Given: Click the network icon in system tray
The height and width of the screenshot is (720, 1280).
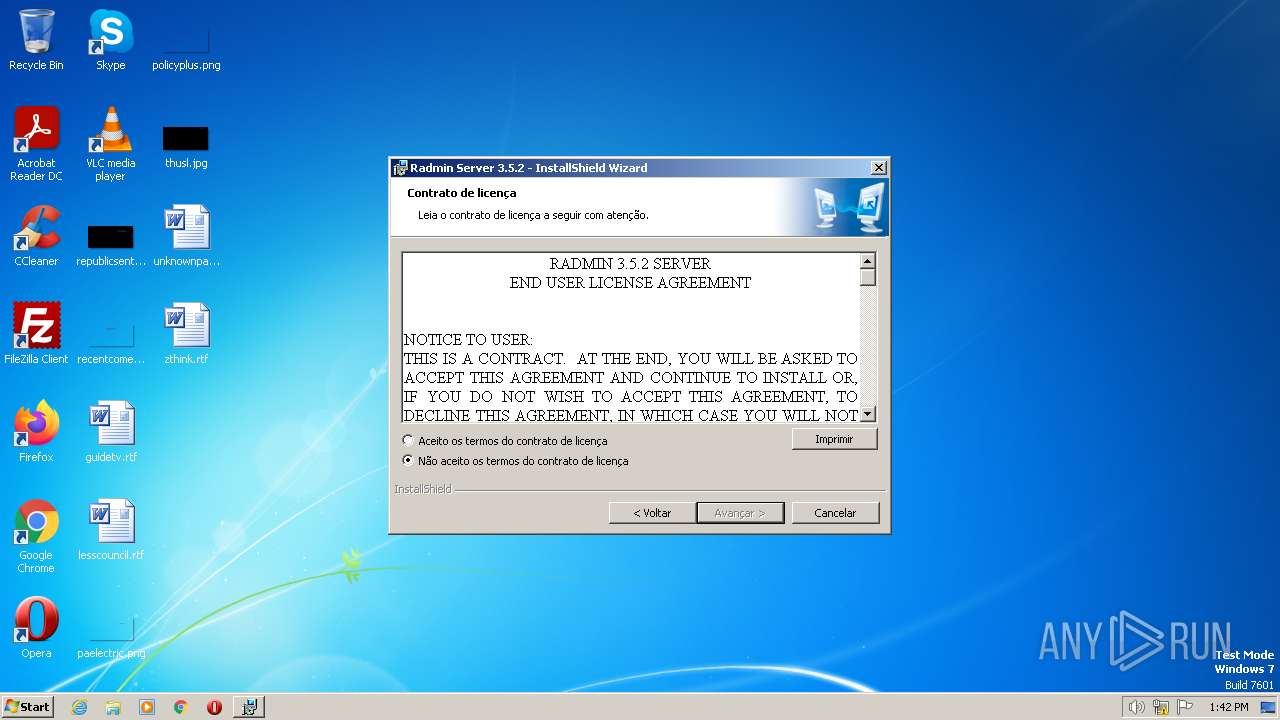Looking at the screenshot, I should (1161, 707).
